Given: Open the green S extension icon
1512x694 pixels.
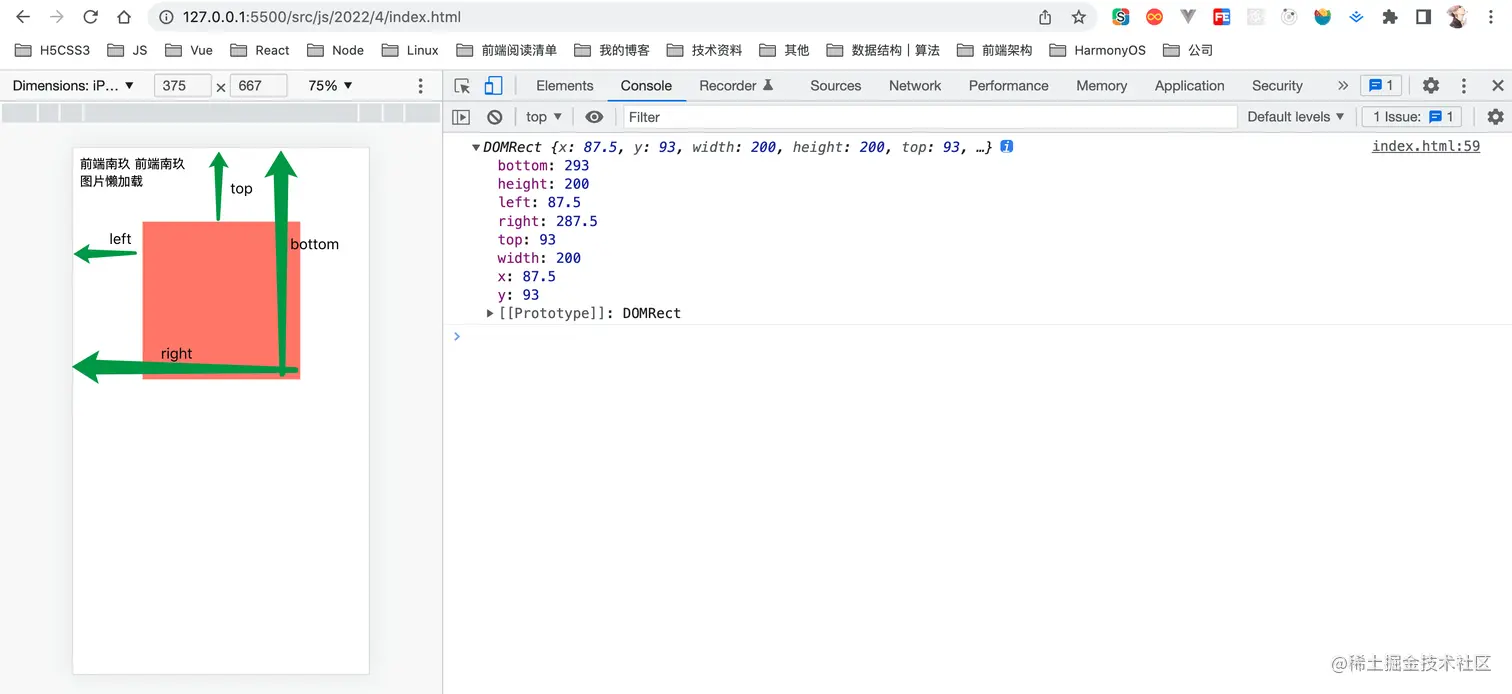Looking at the screenshot, I should (x=1121, y=17).
